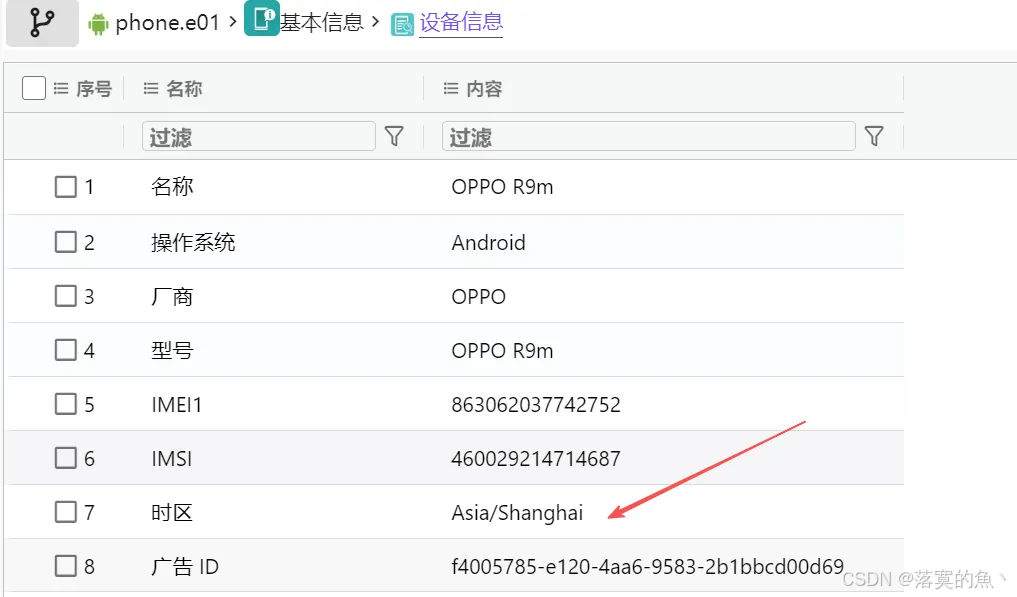Open the 名称 column menu icon
This screenshot has height=597, width=1017.
tap(150, 88)
